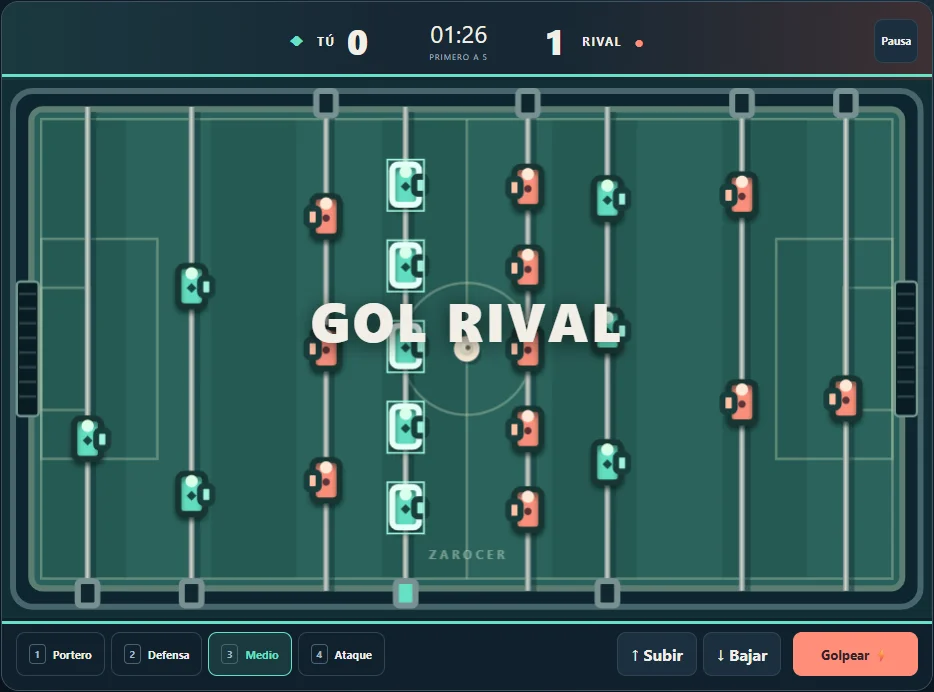The width and height of the screenshot is (934, 692).
Task: Select the Medio rod
Action: [x=250, y=654]
